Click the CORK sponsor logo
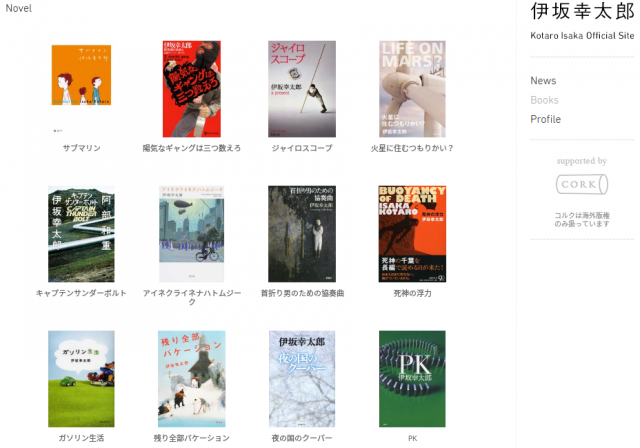The width and height of the screenshot is (640, 448). tap(582, 184)
